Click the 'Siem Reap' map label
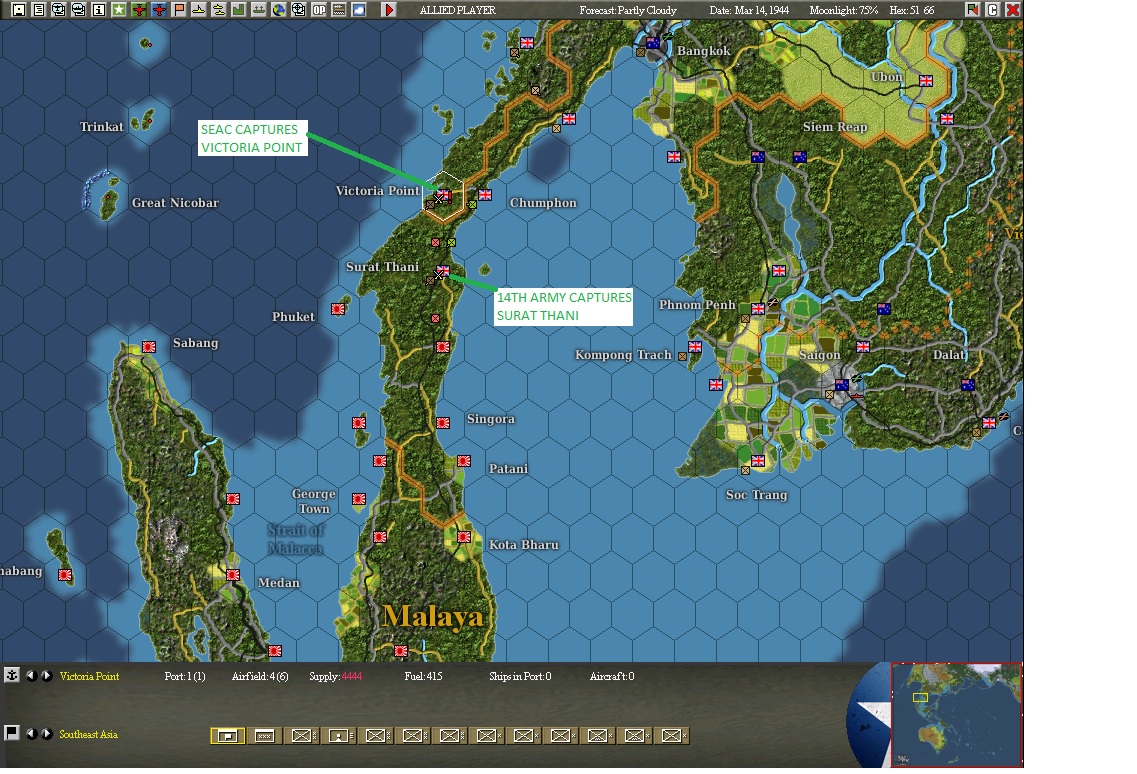1137x774 pixels. coord(835,126)
